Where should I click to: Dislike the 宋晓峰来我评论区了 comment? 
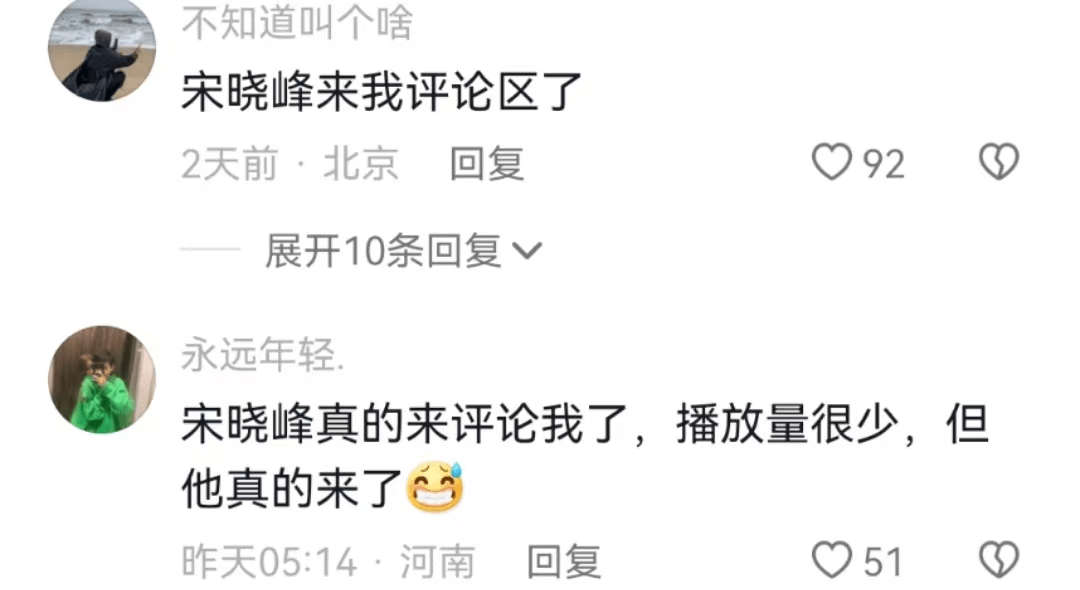coord(999,162)
